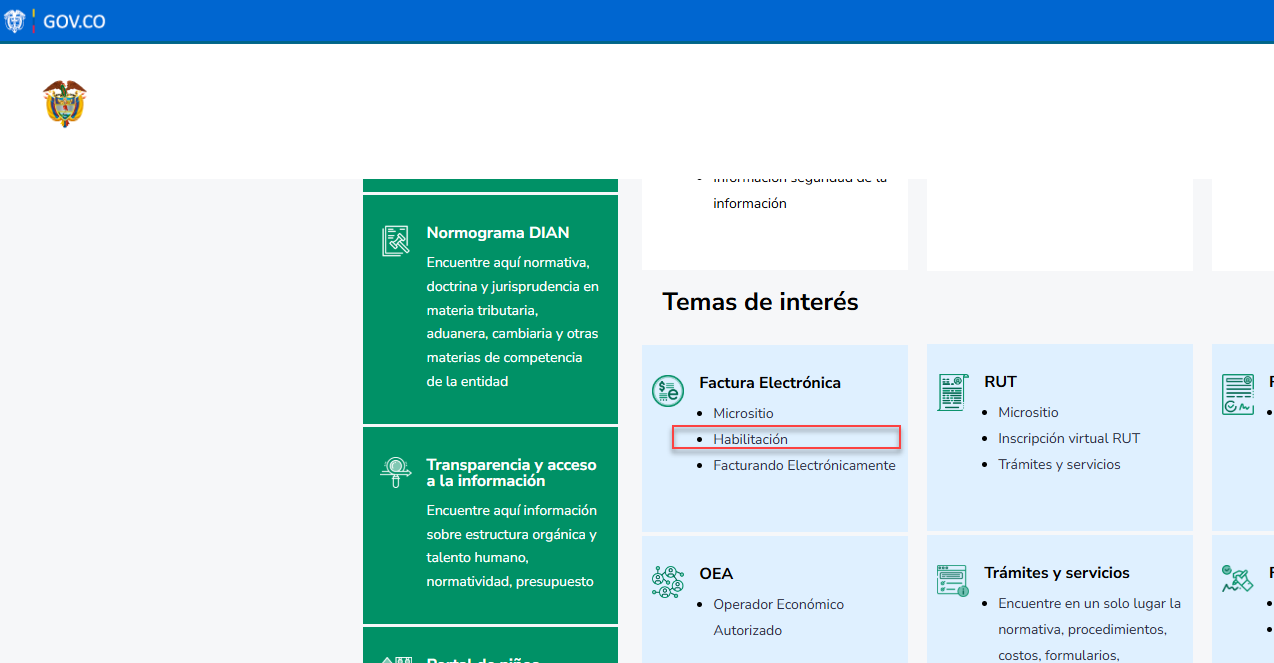
Task: Click the OEA card heading
Action: tap(716, 574)
